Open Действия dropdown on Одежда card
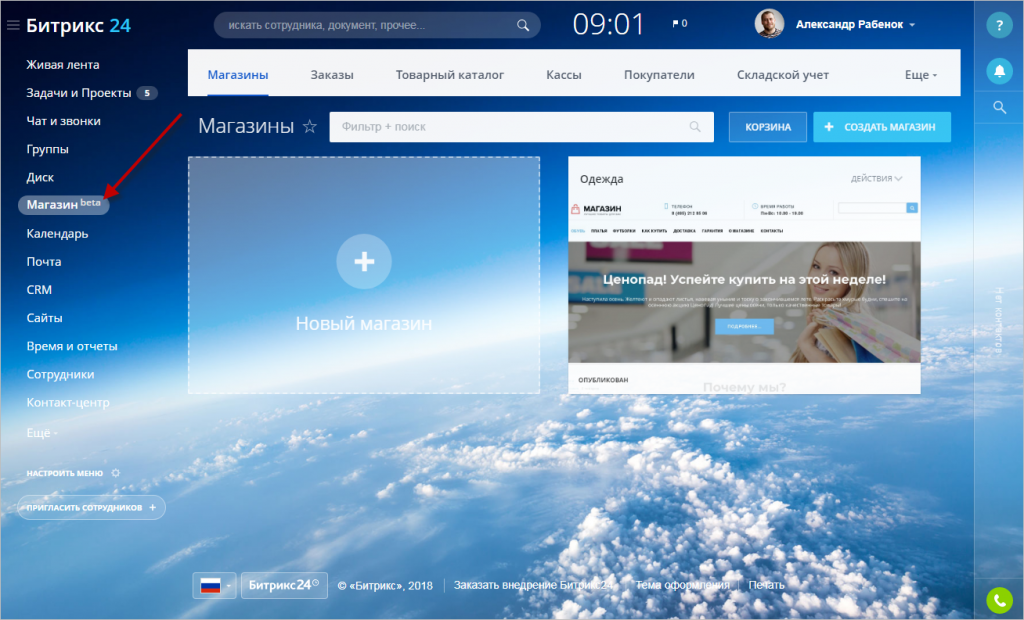Screen dimensions: 1024x620 [x=876, y=178]
